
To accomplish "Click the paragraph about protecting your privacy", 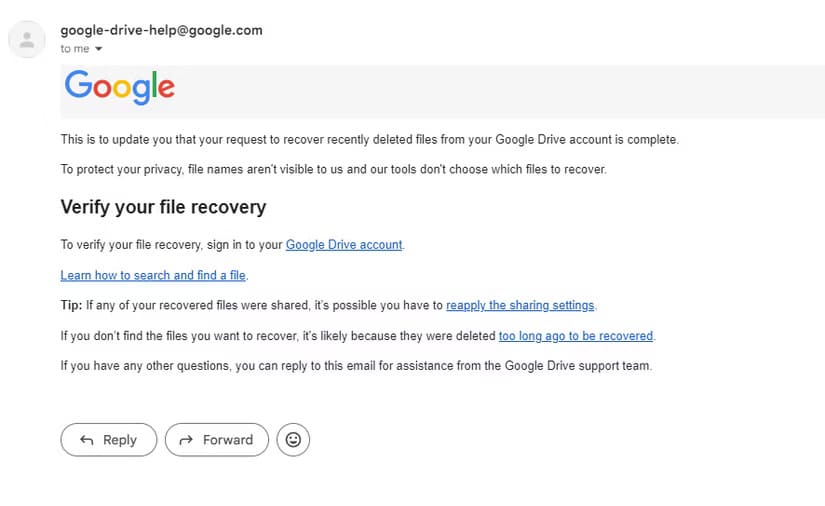I will [334, 169].
